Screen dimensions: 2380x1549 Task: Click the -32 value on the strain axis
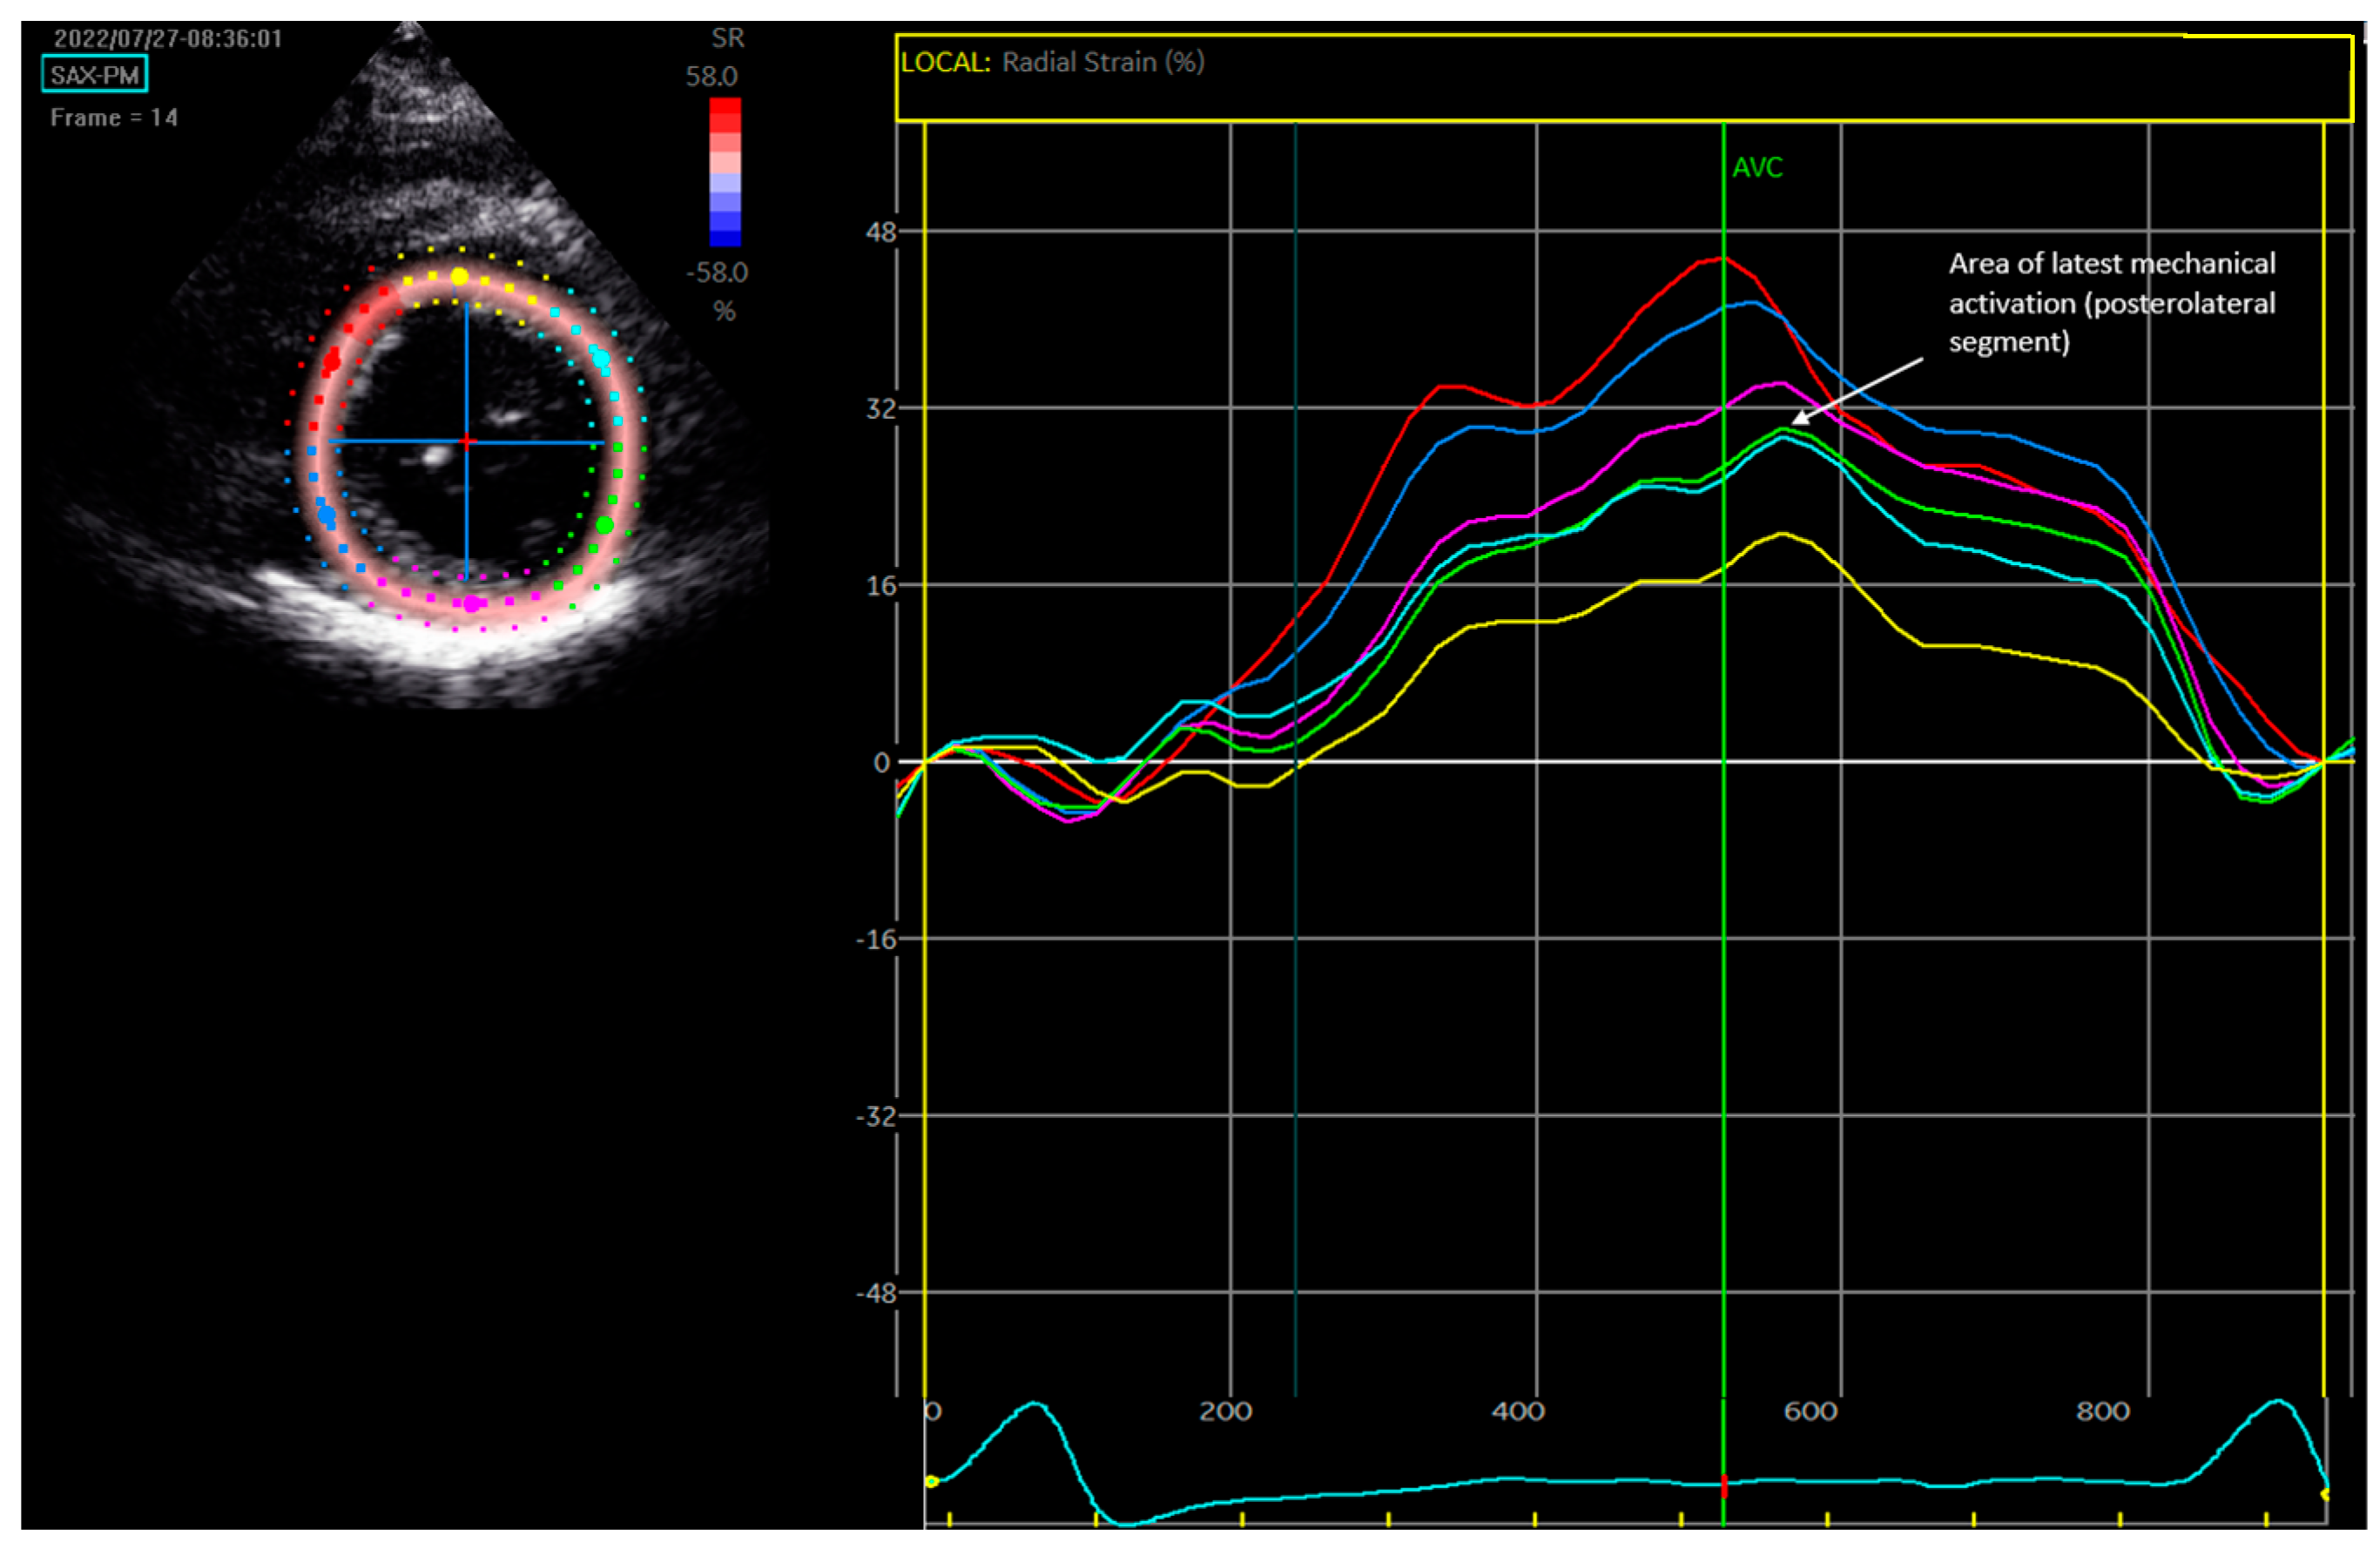(x=875, y=1117)
